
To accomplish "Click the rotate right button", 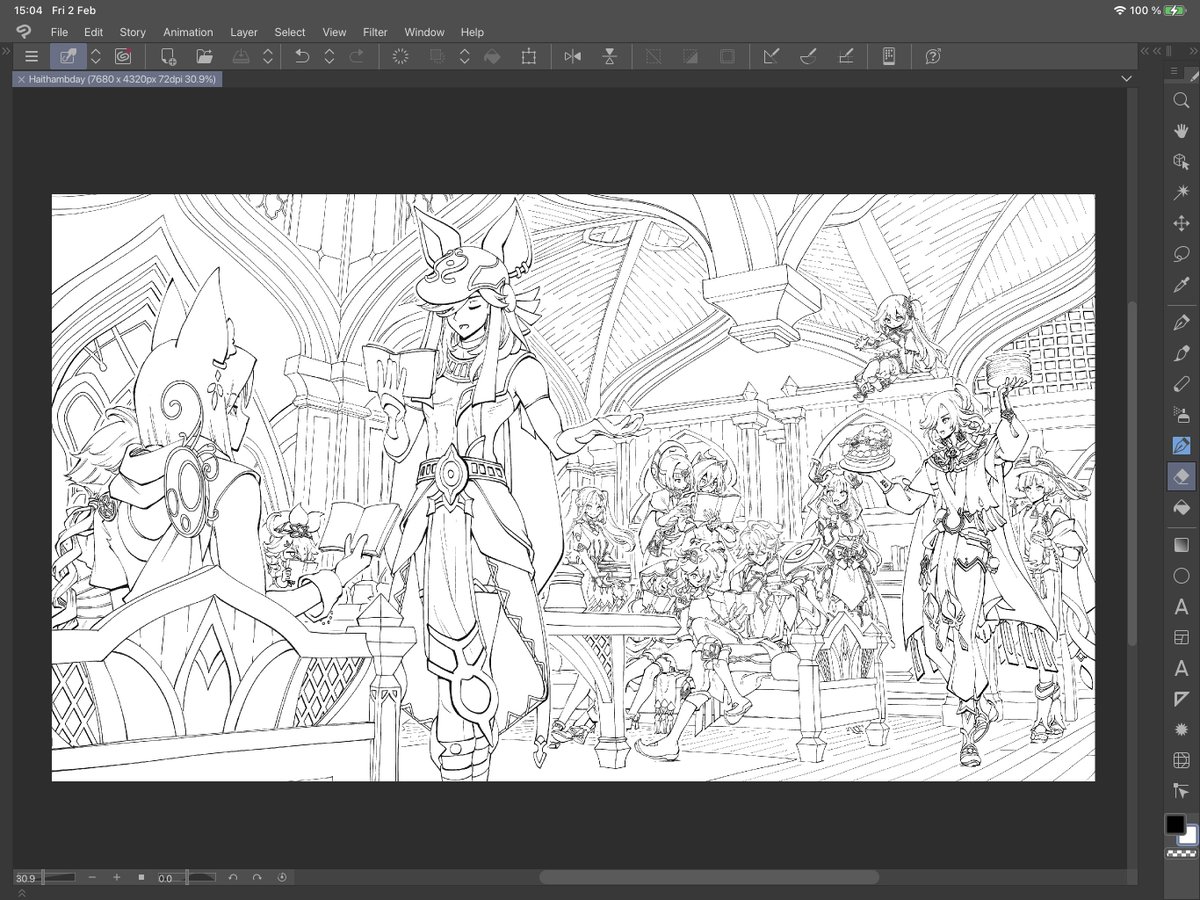I will (x=257, y=877).
